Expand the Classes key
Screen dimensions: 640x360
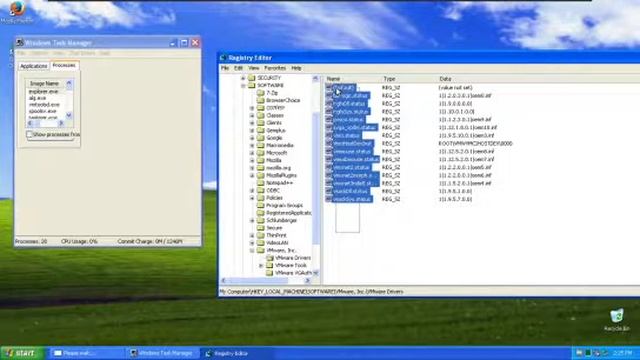[x=252, y=115]
